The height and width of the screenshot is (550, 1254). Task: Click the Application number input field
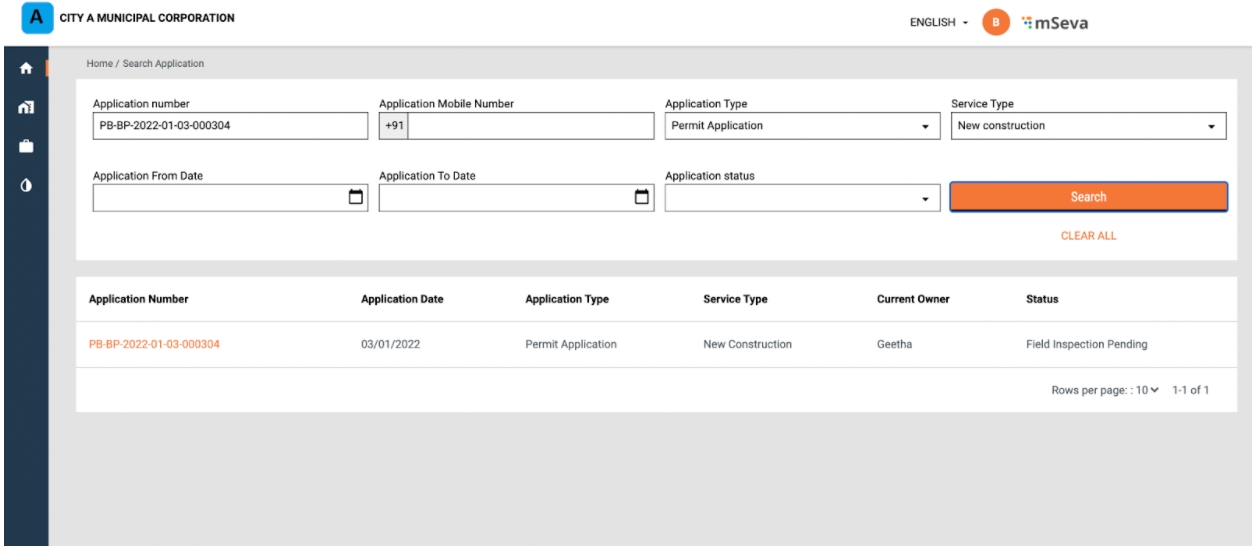point(230,126)
